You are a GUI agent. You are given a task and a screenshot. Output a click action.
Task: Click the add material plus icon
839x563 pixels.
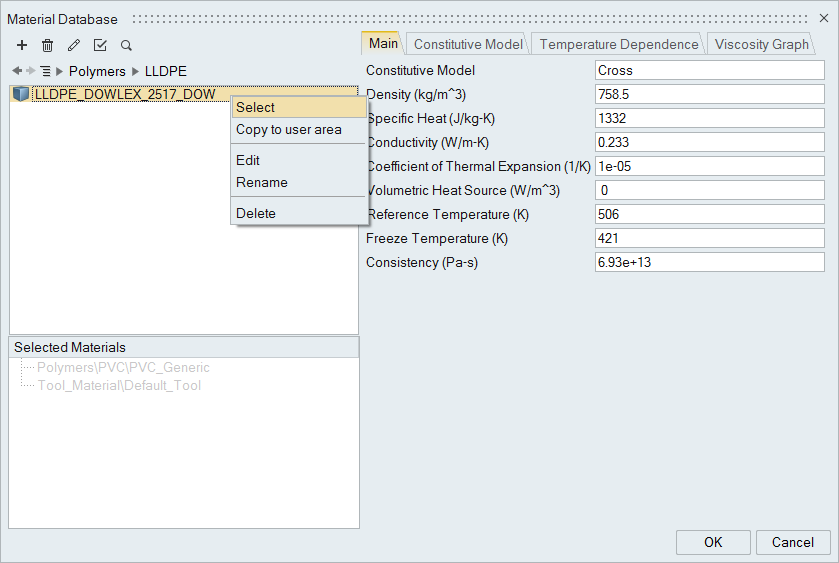pos(22,46)
